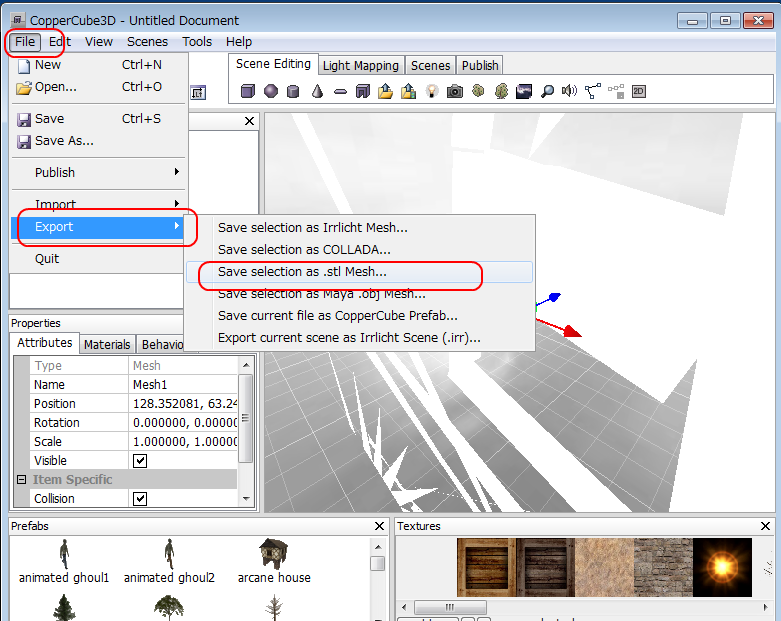The image size is (781, 621).
Task: Choose Save selection as COLLADA
Action: (360, 249)
